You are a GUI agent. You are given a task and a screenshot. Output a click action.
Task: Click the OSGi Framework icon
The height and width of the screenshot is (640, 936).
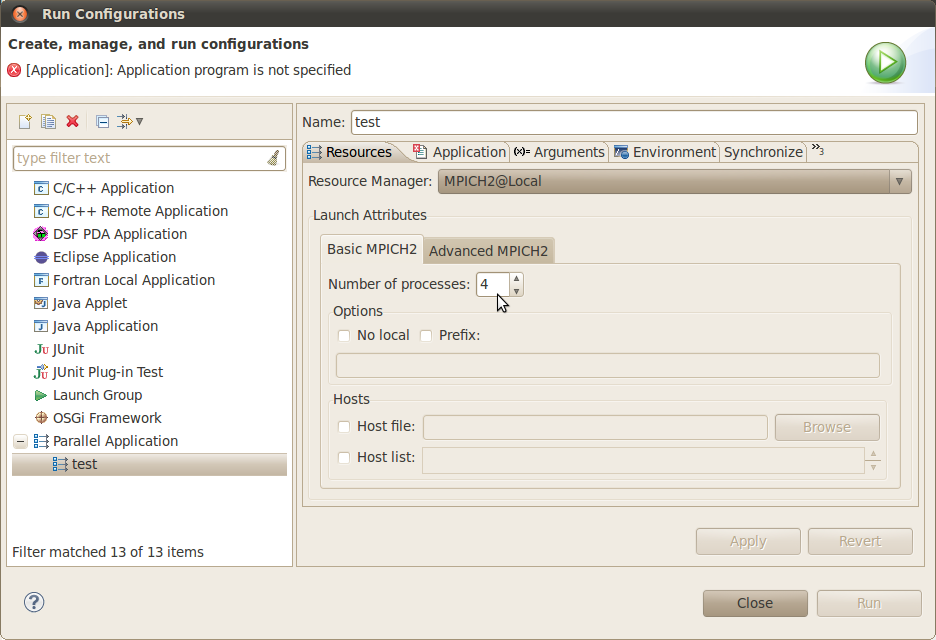click(x=41, y=418)
